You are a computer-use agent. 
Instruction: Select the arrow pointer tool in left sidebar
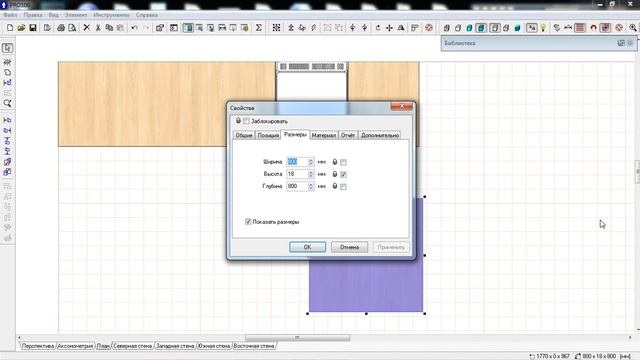[x=7, y=48]
